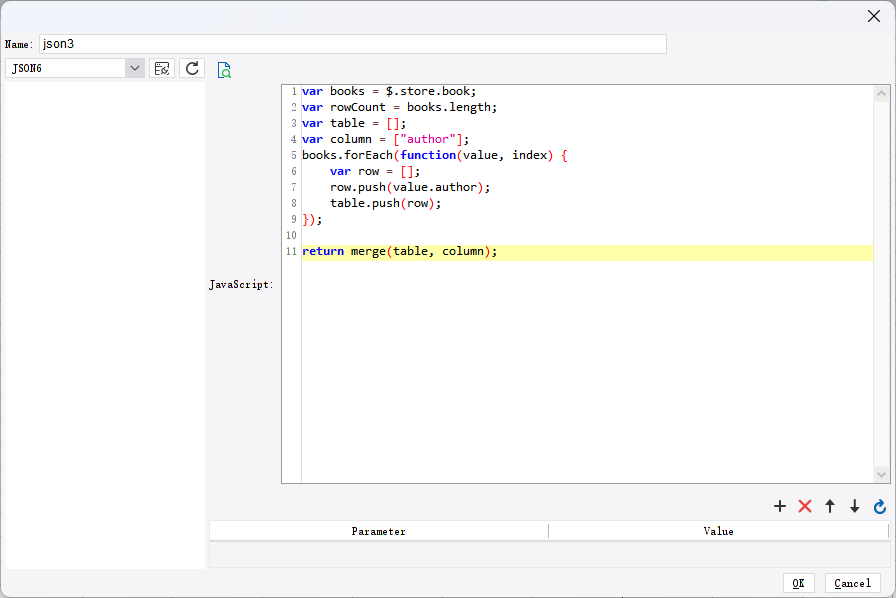Move parameter up with up arrow
896x598 pixels.
click(x=830, y=507)
